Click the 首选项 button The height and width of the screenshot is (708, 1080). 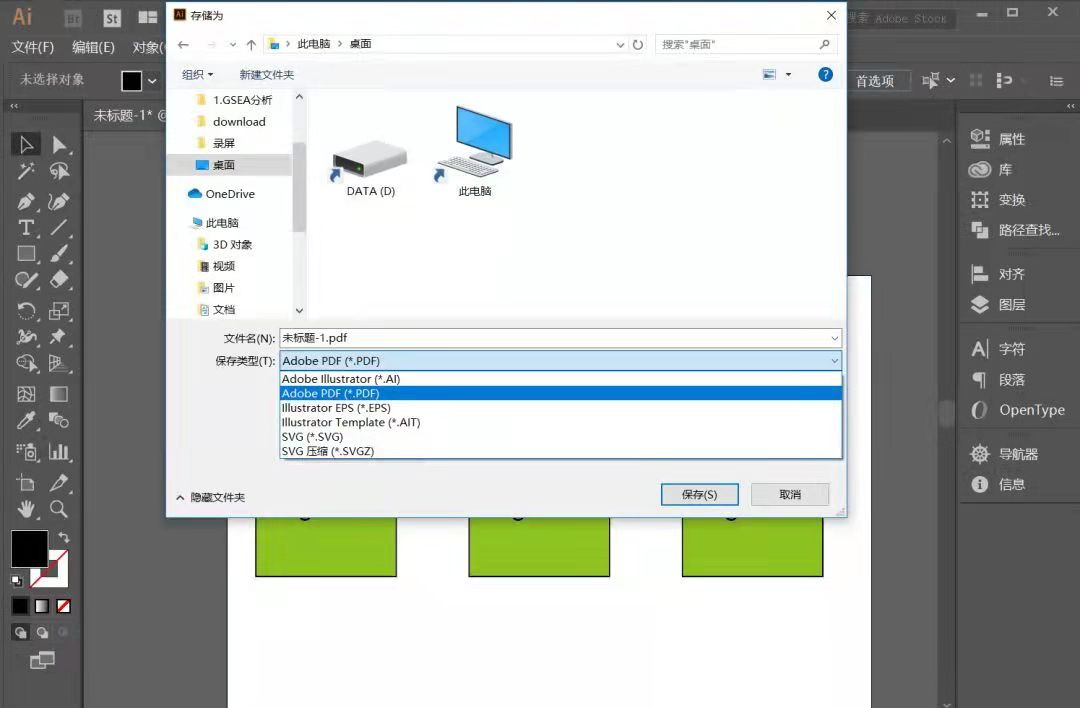[x=875, y=81]
